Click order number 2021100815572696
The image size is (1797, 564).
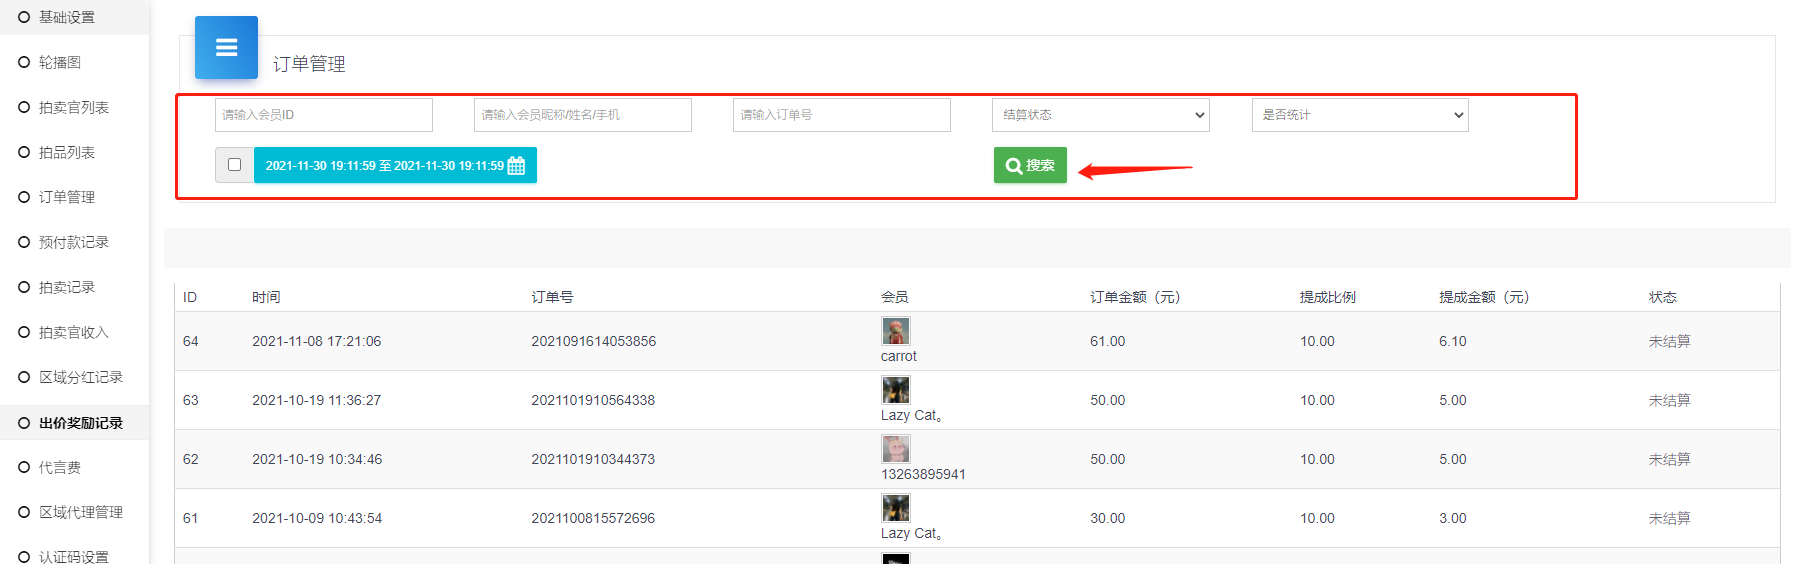pos(593,518)
